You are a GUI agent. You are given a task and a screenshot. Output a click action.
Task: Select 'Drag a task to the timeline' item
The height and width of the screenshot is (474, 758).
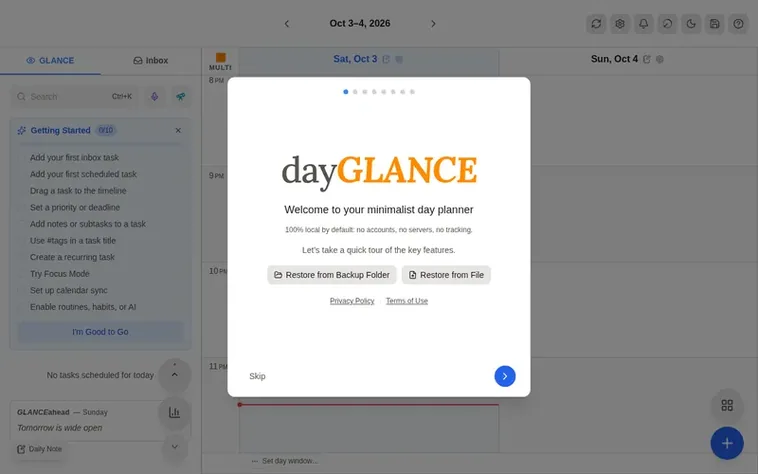click(78, 191)
